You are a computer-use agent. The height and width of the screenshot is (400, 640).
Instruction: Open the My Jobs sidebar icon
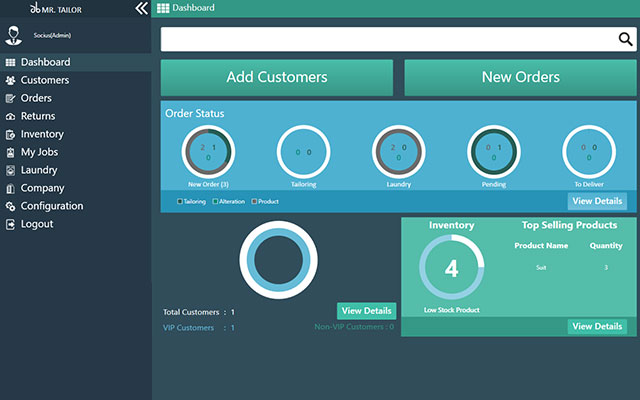coord(11,152)
